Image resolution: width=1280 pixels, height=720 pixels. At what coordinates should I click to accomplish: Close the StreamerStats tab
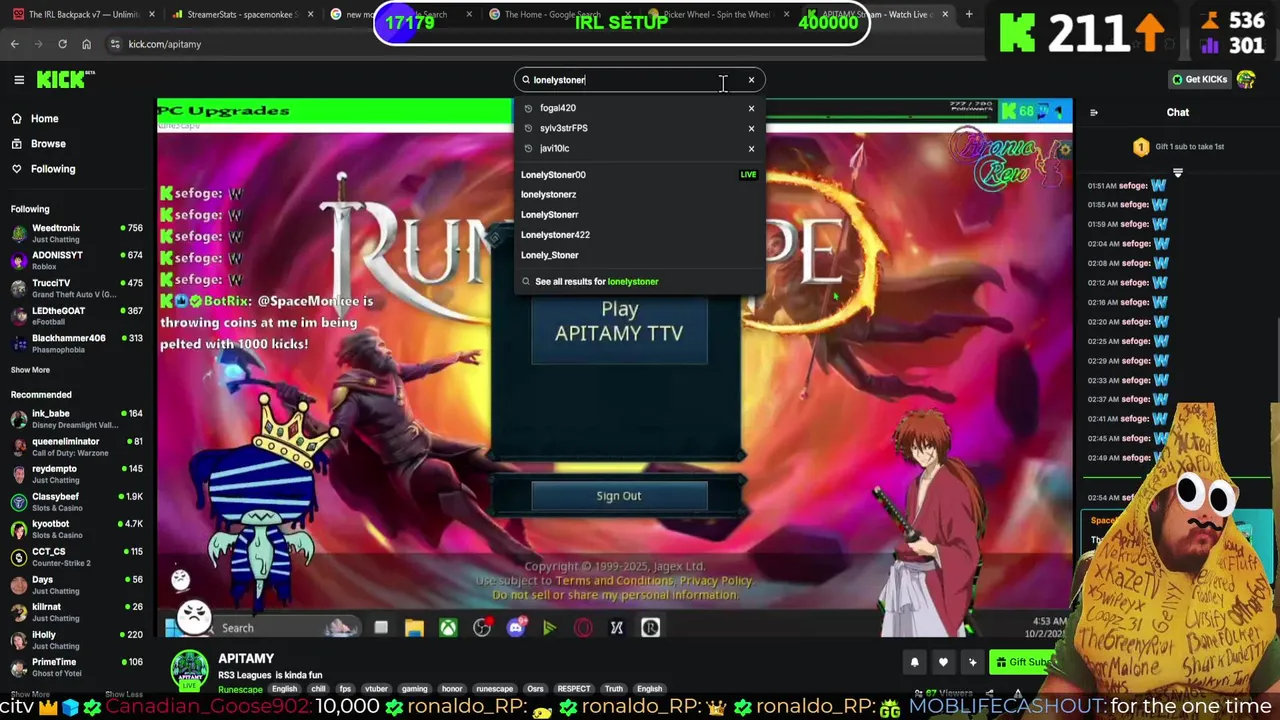(x=310, y=15)
